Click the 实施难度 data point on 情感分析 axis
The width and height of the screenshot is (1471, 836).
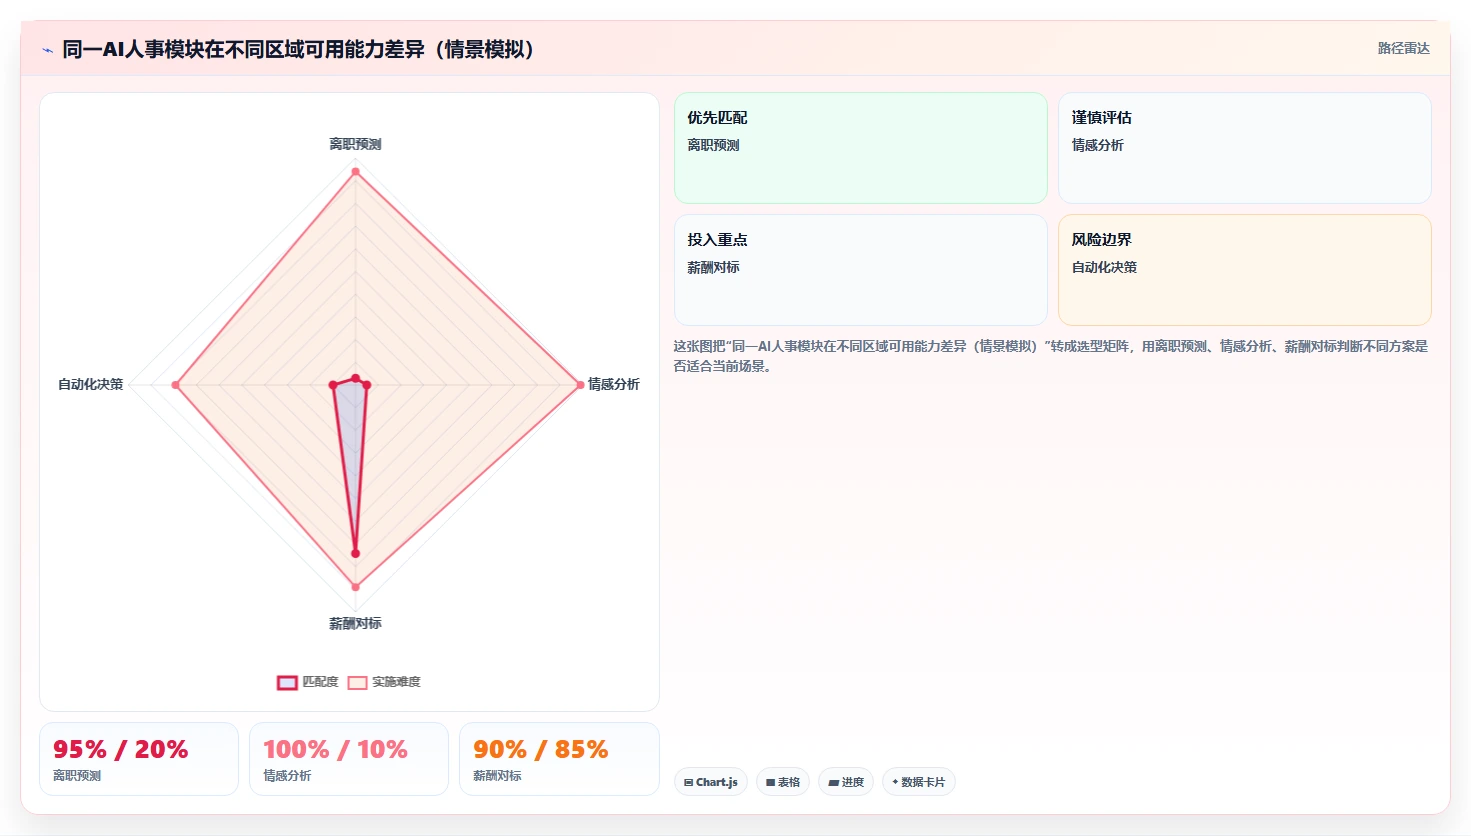coord(580,385)
